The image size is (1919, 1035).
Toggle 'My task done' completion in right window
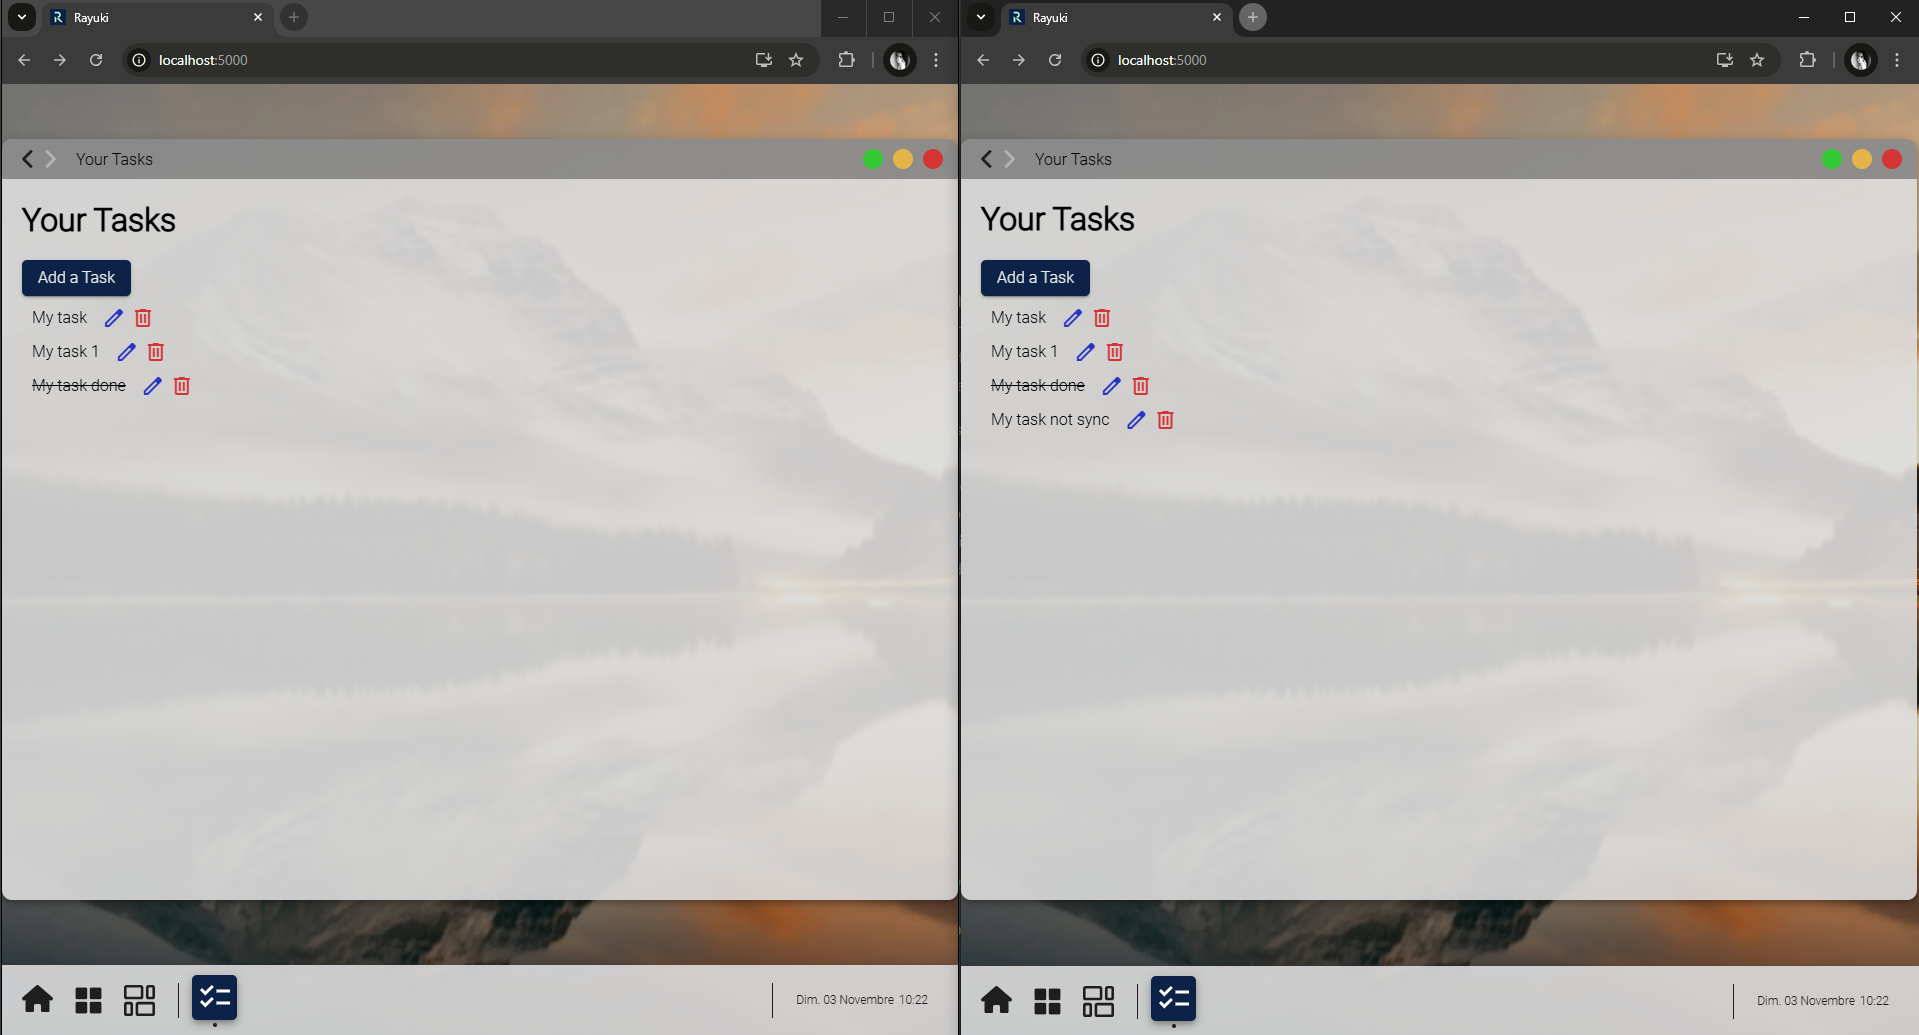[1038, 386]
